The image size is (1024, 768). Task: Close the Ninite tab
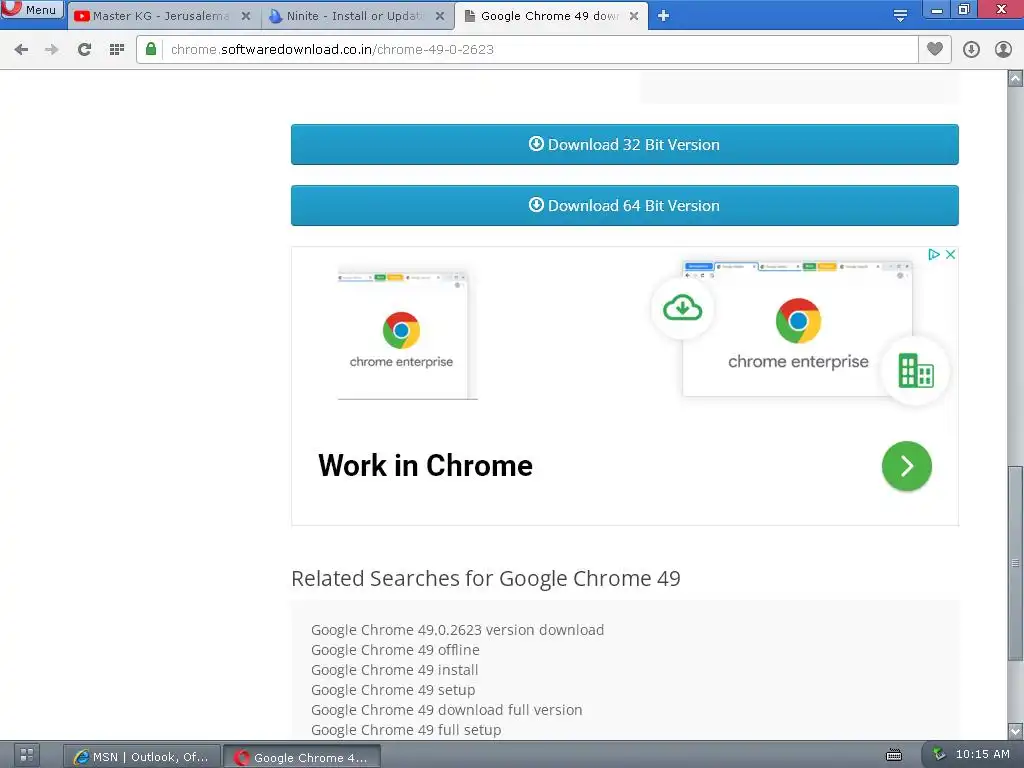[x=440, y=16]
